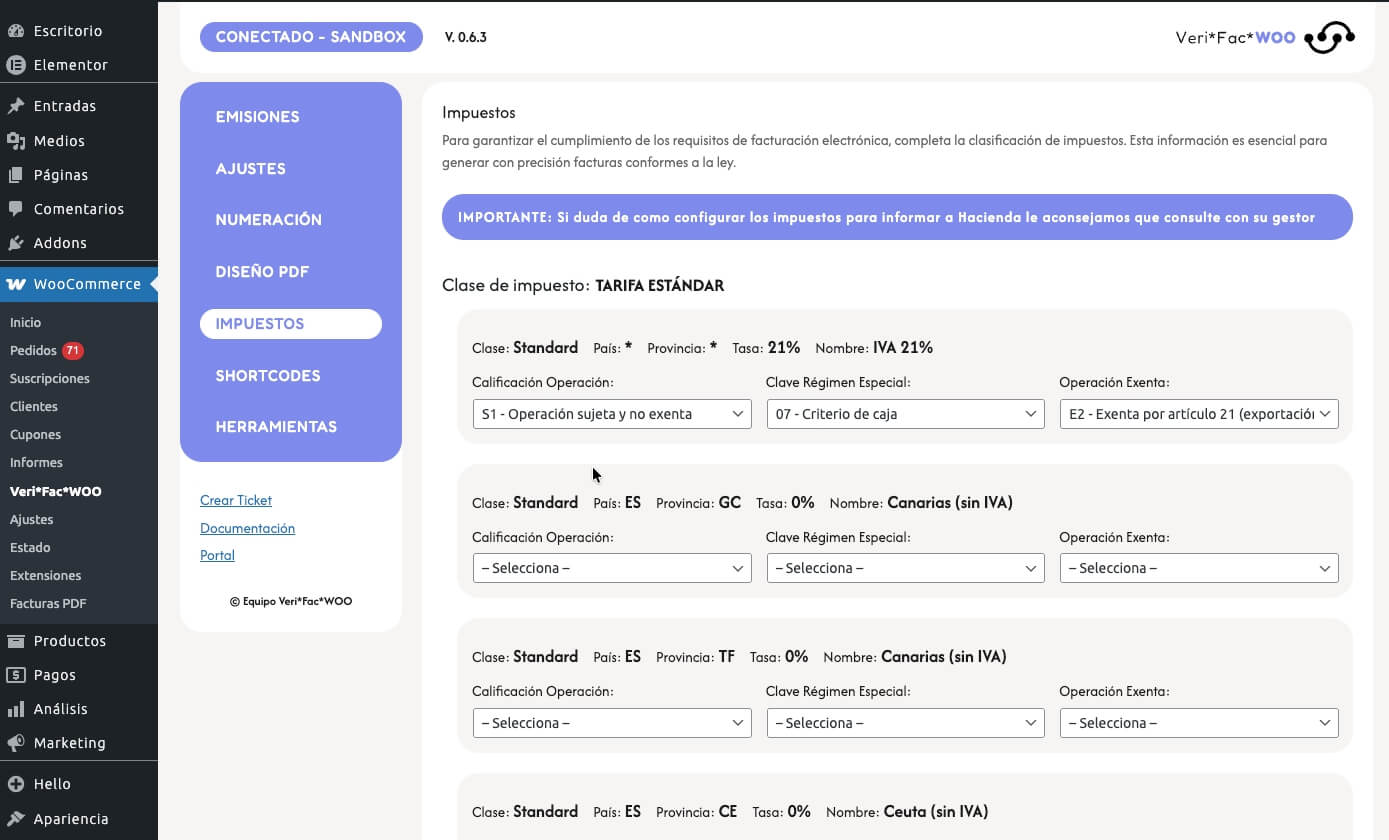Screen dimensions: 1389x840
Task: Open the Veri*Fac*WOO submenu item
Action: [55, 492]
